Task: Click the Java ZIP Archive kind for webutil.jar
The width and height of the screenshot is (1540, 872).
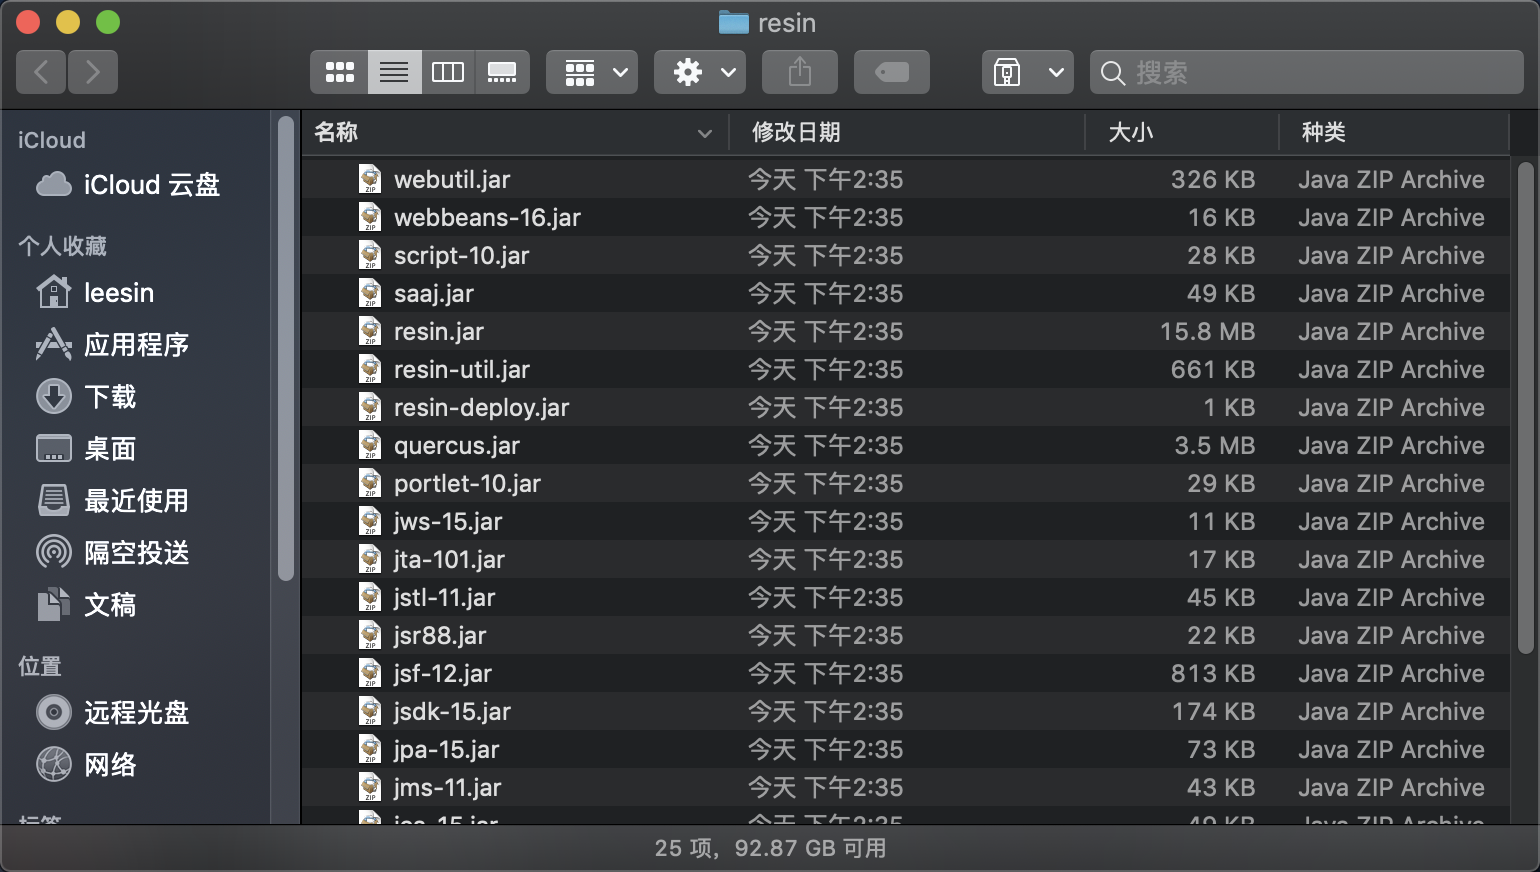Action: 1391,179
